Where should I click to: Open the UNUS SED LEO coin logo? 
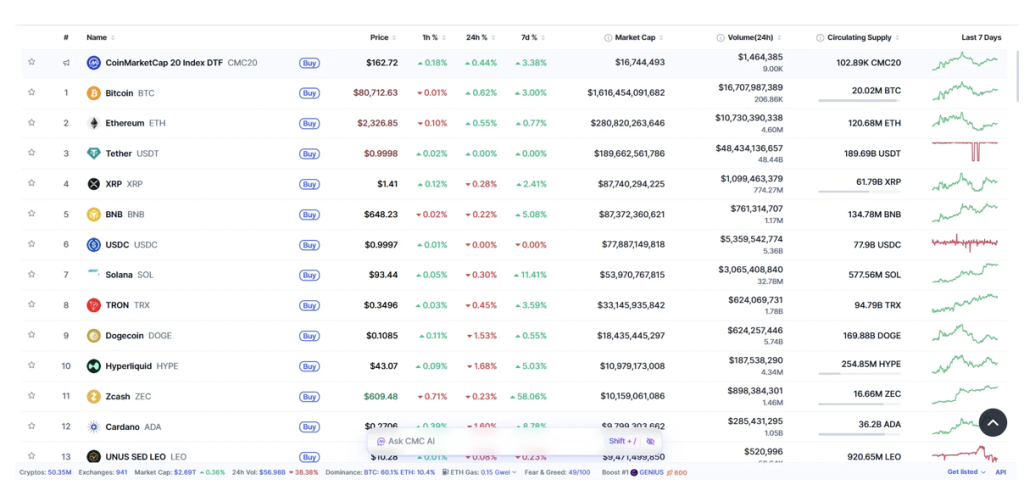click(x=94, y=456)
